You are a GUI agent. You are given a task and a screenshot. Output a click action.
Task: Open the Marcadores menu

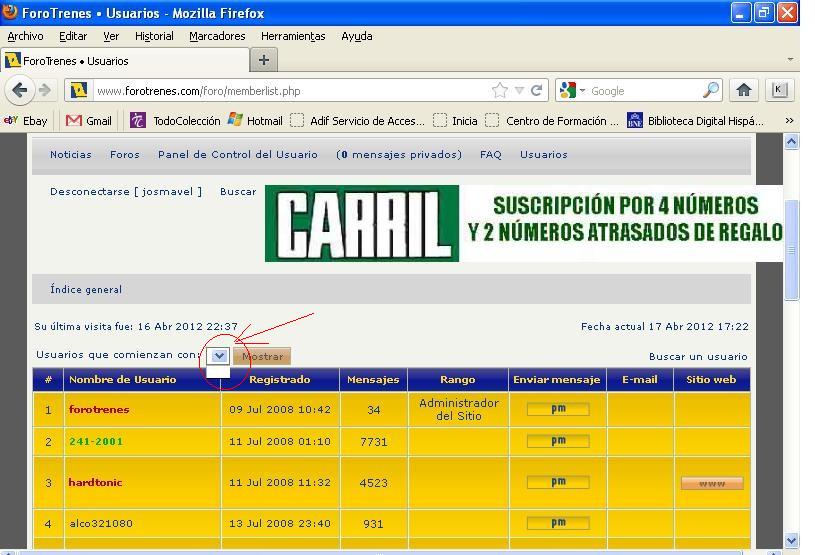click(217, 36)
